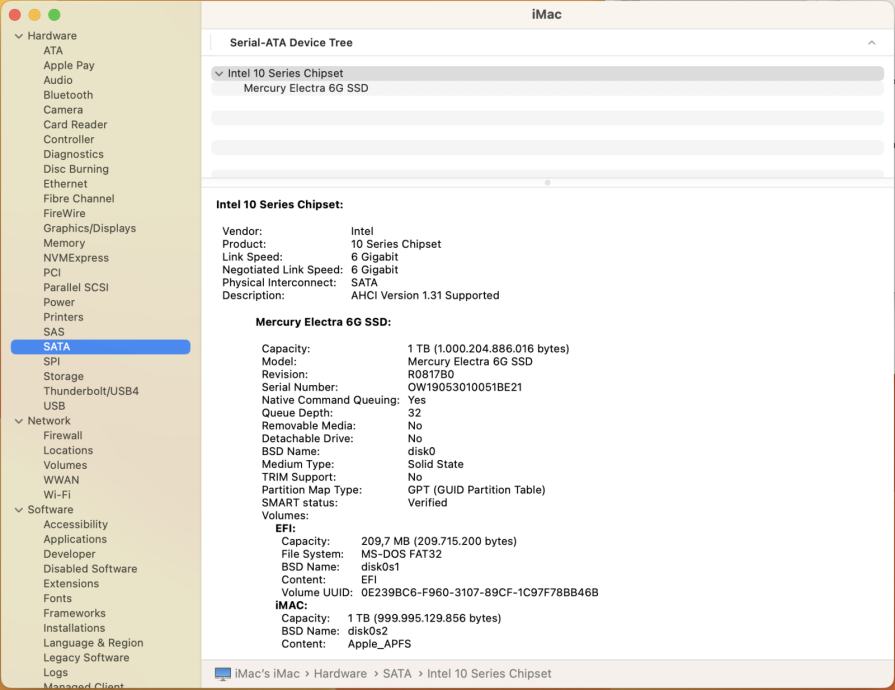
Task: Select Storage in the sidebar
Action: tap(63, 377)
